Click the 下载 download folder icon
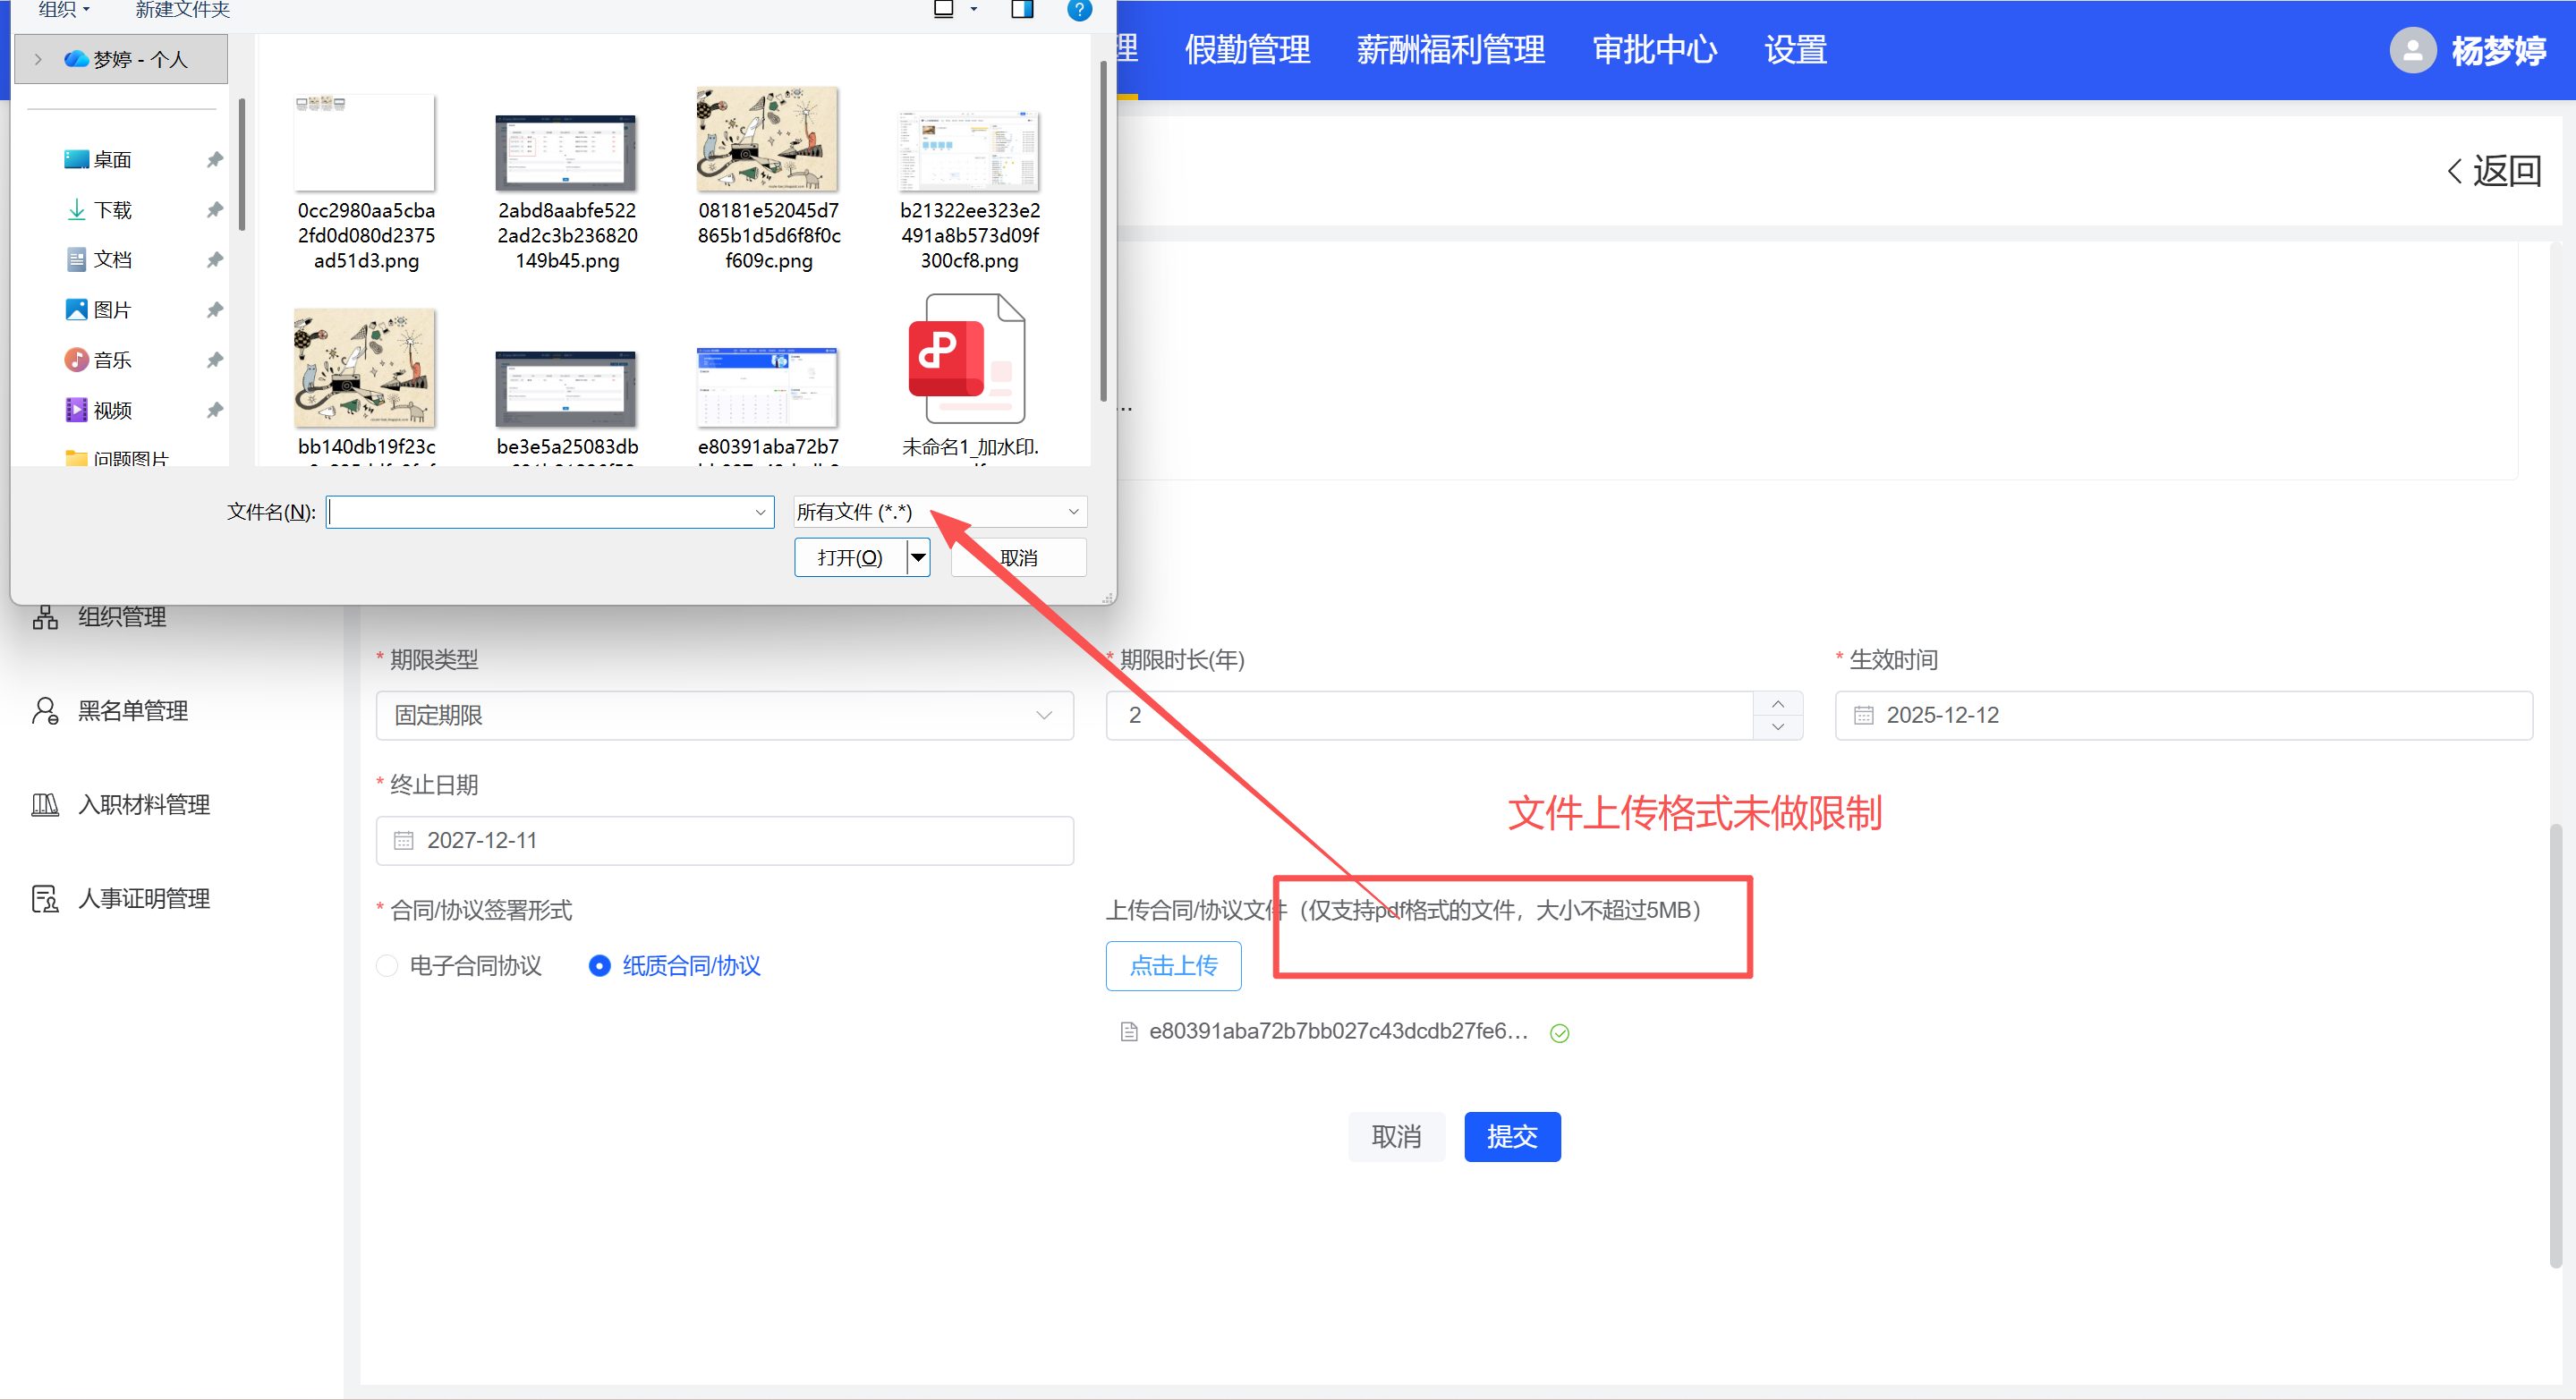 (x=76, y=210)
